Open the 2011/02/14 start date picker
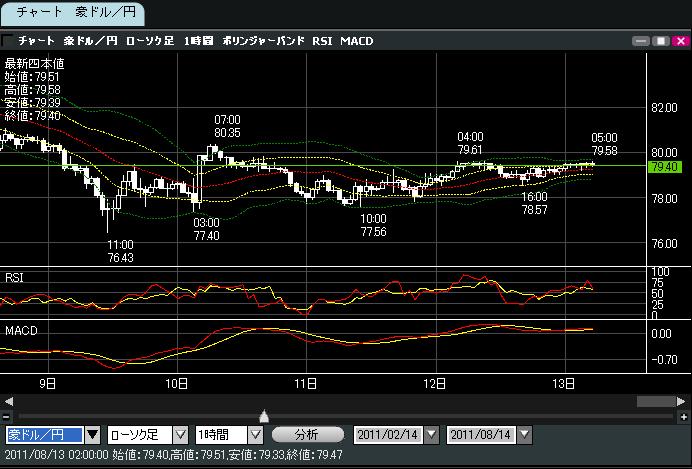This screenshot has height=469, width=692. 431,435
